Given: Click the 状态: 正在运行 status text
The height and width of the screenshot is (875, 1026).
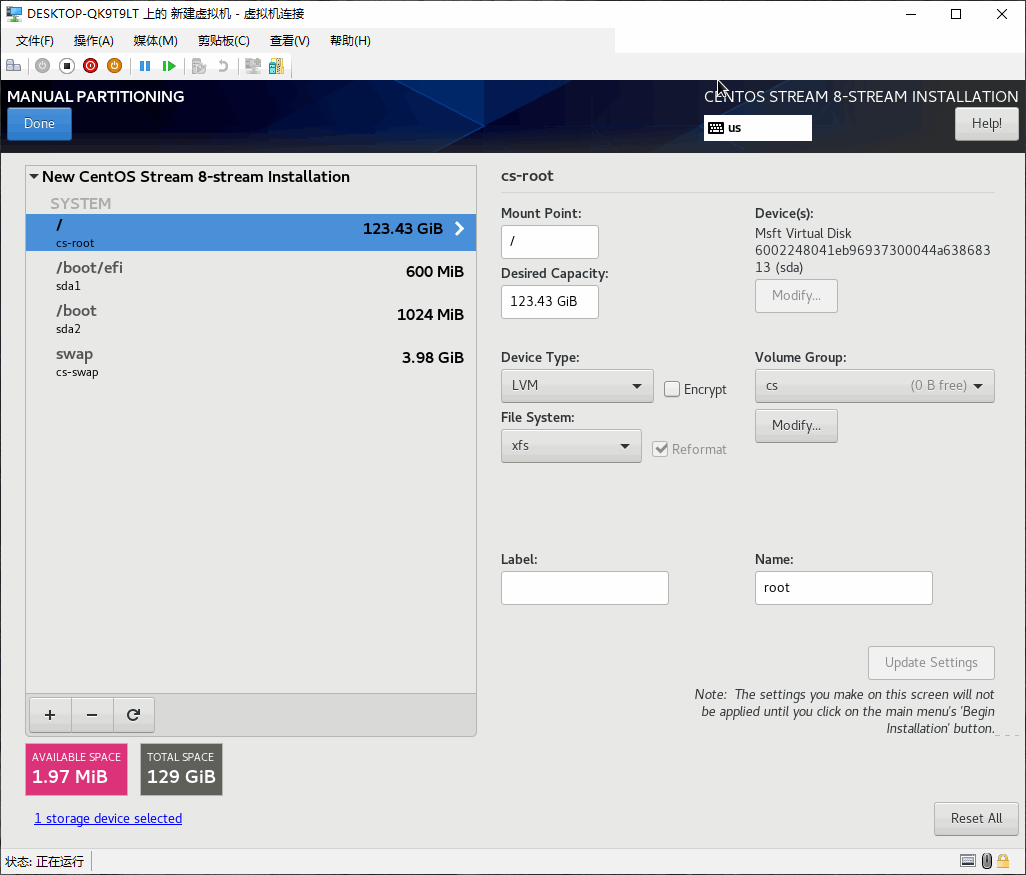Looking at the screenshot, I should (44, 861).
